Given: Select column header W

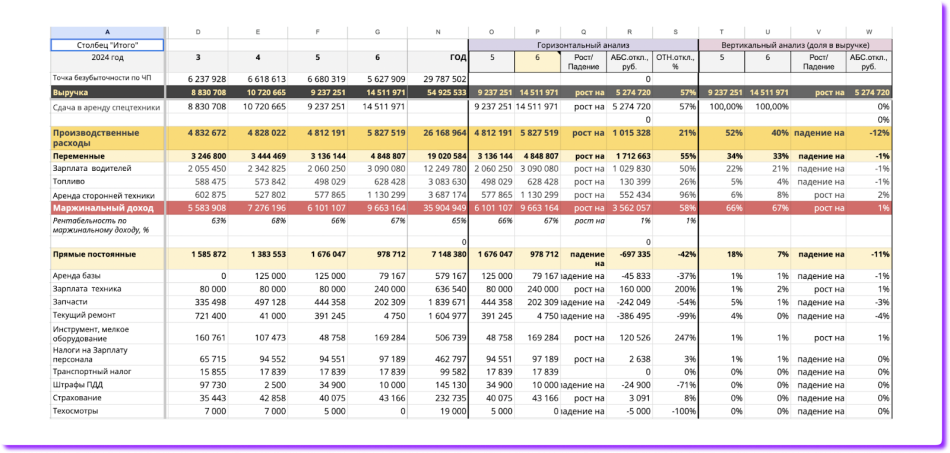Looking at the screenshot, I should [869, 31].
